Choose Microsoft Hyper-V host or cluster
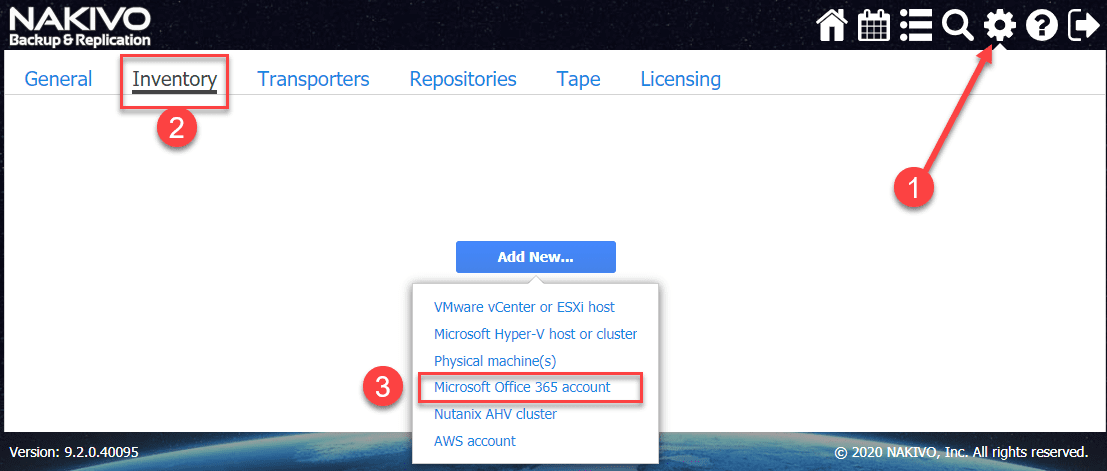1107x471 pixels. (536, 334)
